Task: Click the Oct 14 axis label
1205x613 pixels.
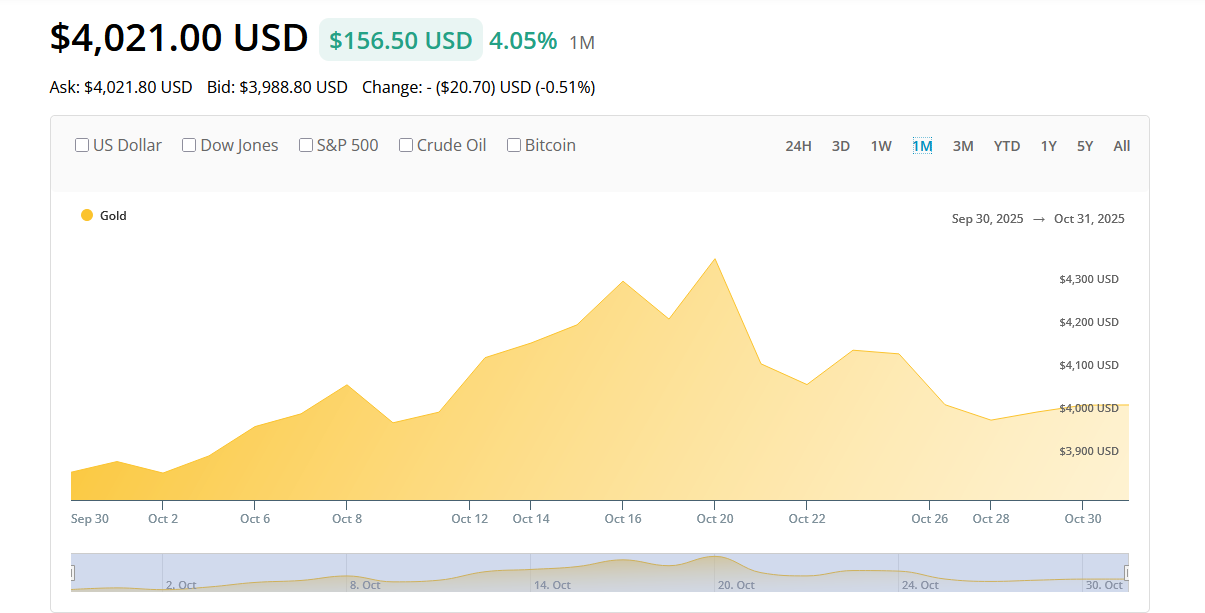Action: (531, 518)
